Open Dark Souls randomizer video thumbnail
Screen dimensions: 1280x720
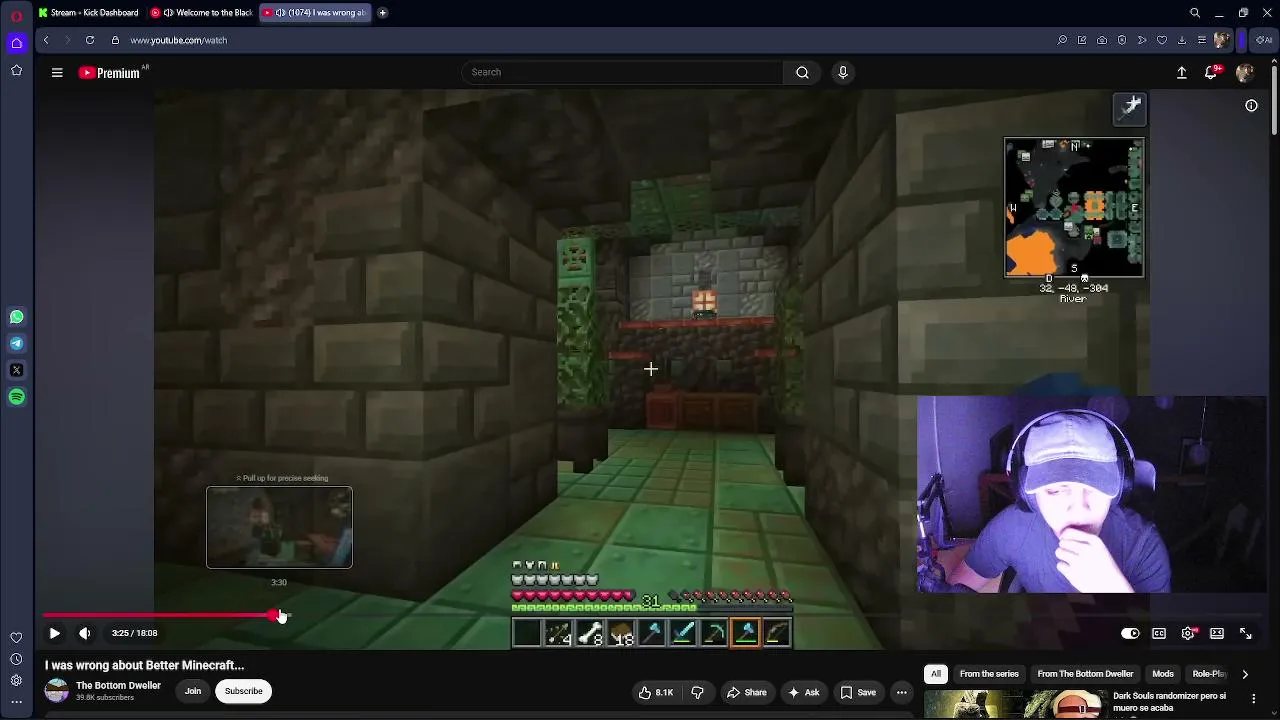tap(1015, 705)
